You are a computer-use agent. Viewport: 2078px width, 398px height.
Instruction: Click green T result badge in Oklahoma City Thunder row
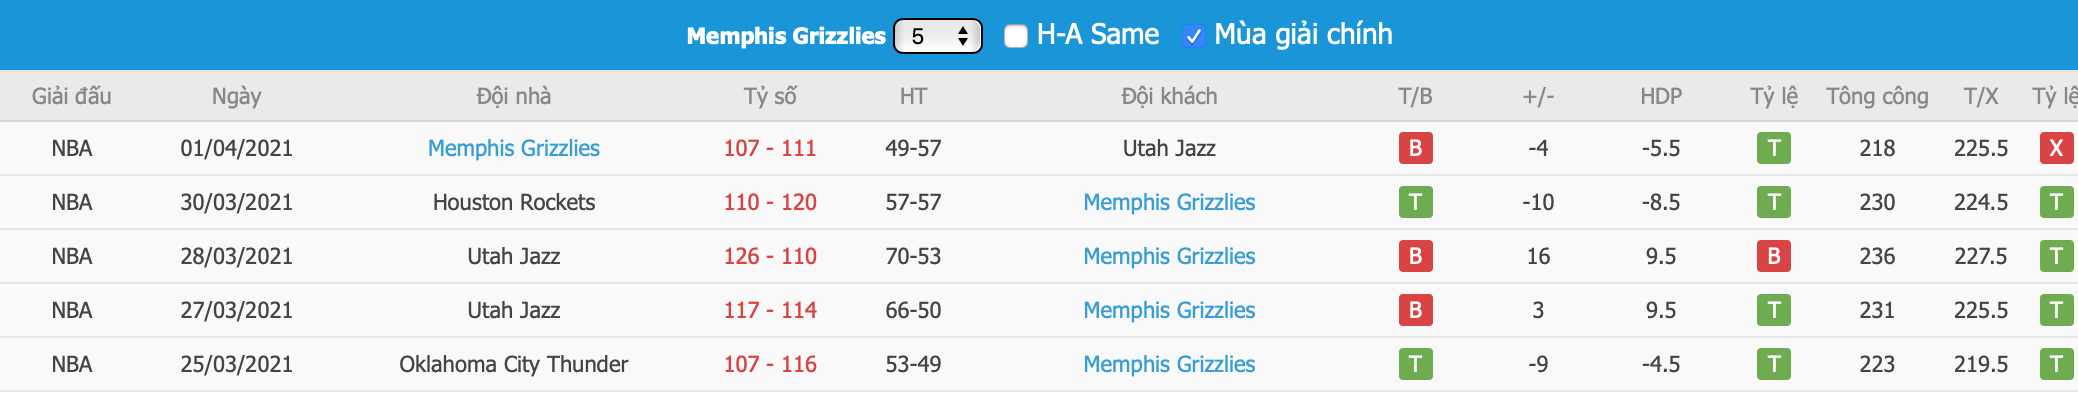coord(1415,364)
